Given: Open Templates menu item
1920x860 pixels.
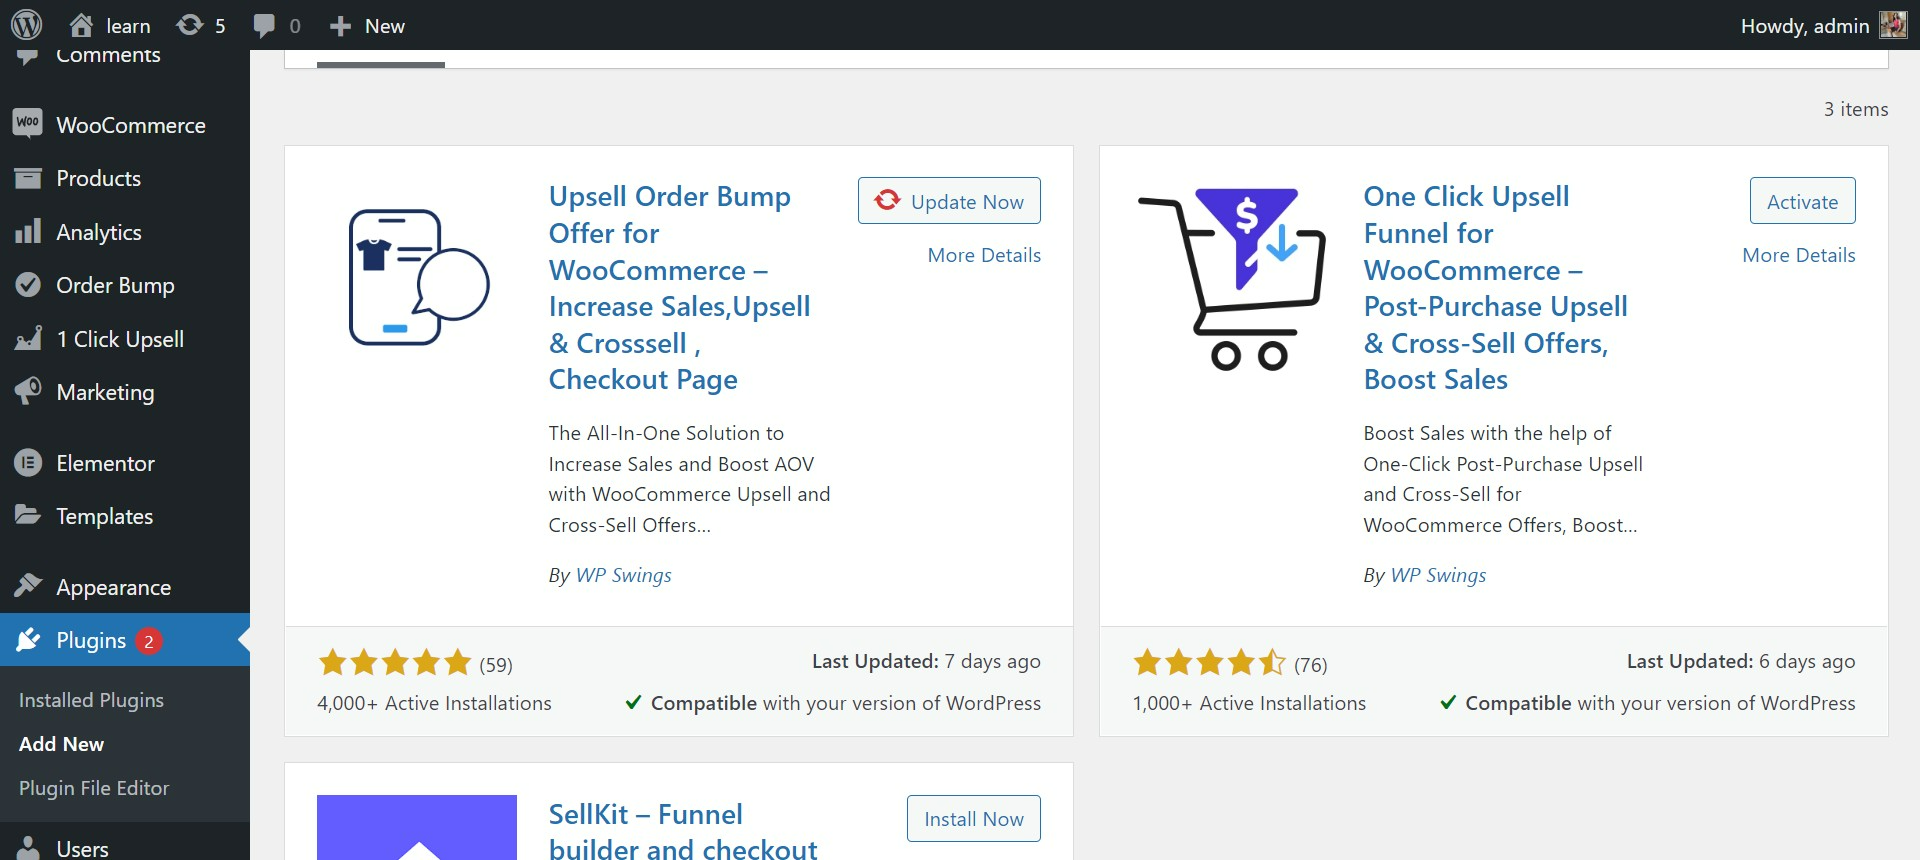Looking at the screenshot, I should 104,516.
